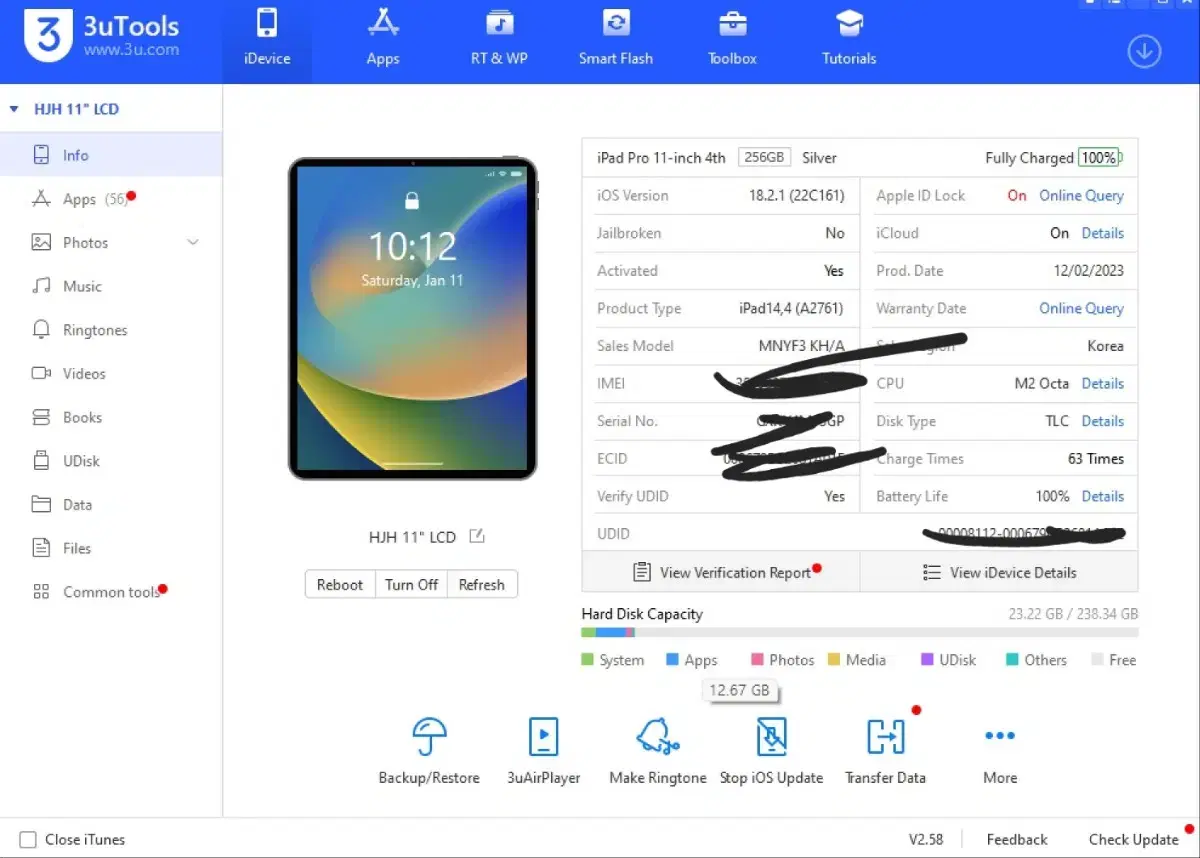Click the edit device name icon
Screen dimensions: 1200x858
coord(477,537)
